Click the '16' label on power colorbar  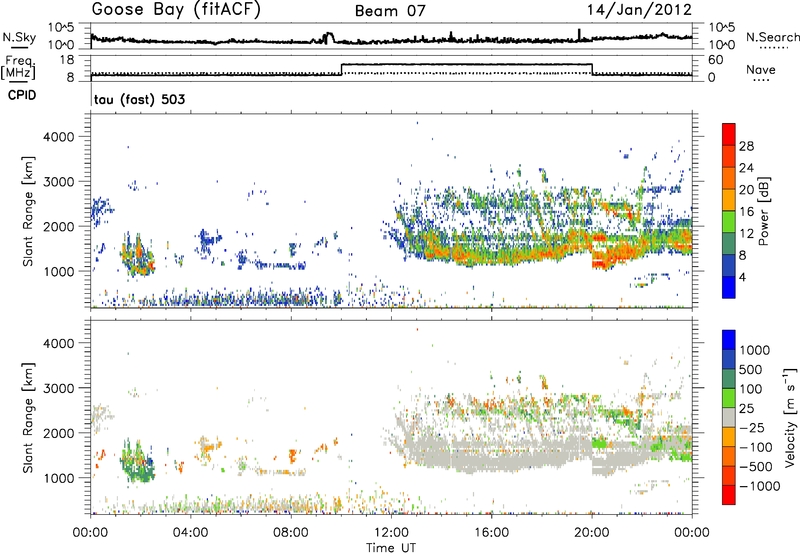pyautogui.click(x=746, y=212)
